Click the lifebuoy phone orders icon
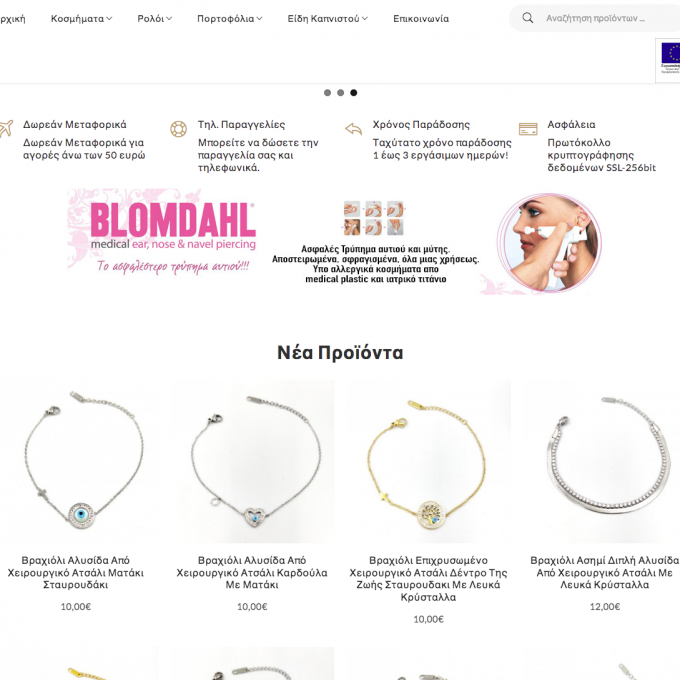 click(178, 129)
